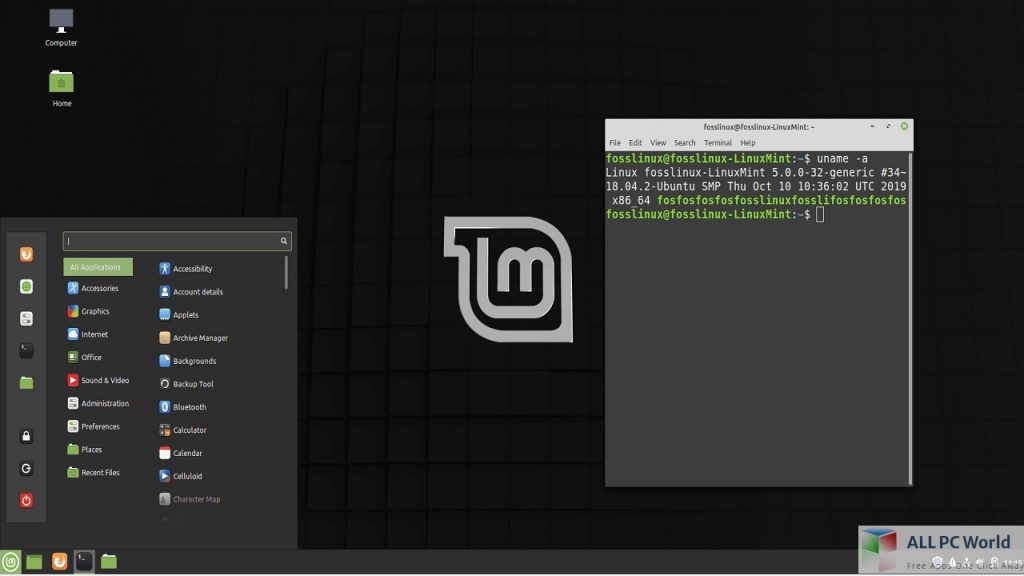The width and height of the screenshot is (1024, 576).
Task: Show Recent Files in the menu
Action: (x=95, y=472)
